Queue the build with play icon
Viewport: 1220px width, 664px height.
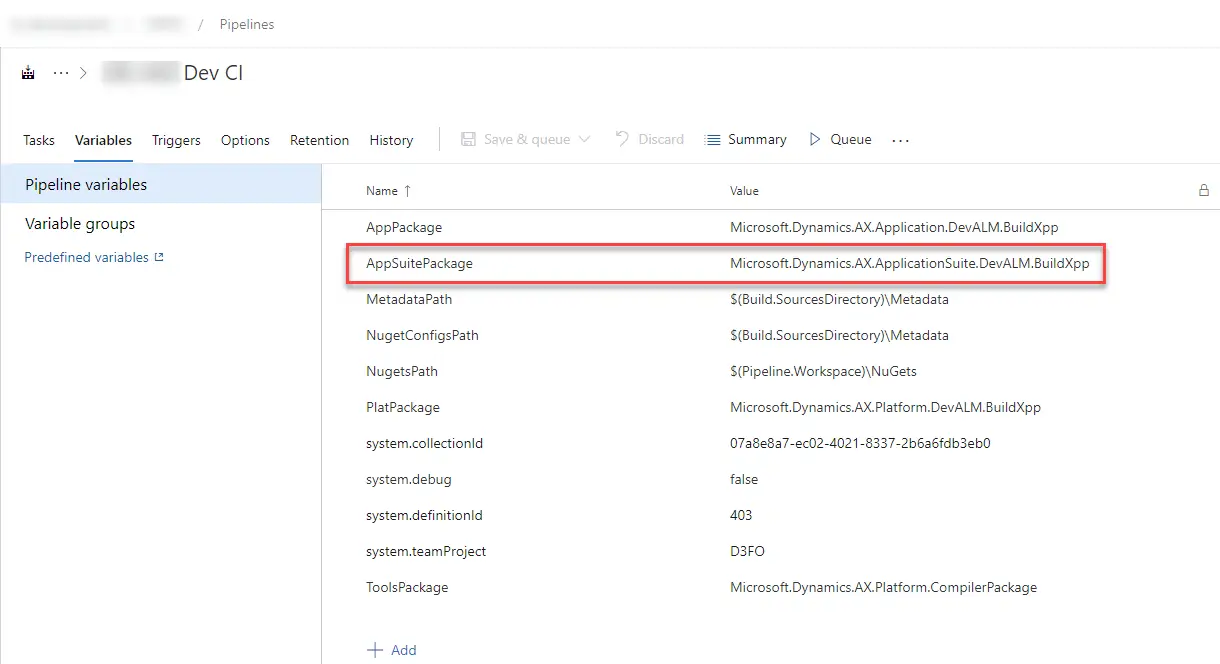[815, 139]
